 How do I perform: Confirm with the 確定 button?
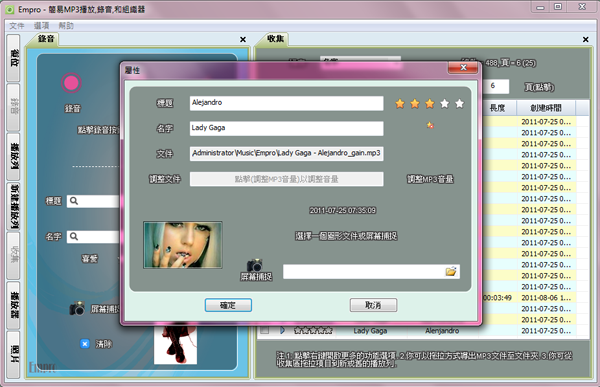[x=228, y=305]
